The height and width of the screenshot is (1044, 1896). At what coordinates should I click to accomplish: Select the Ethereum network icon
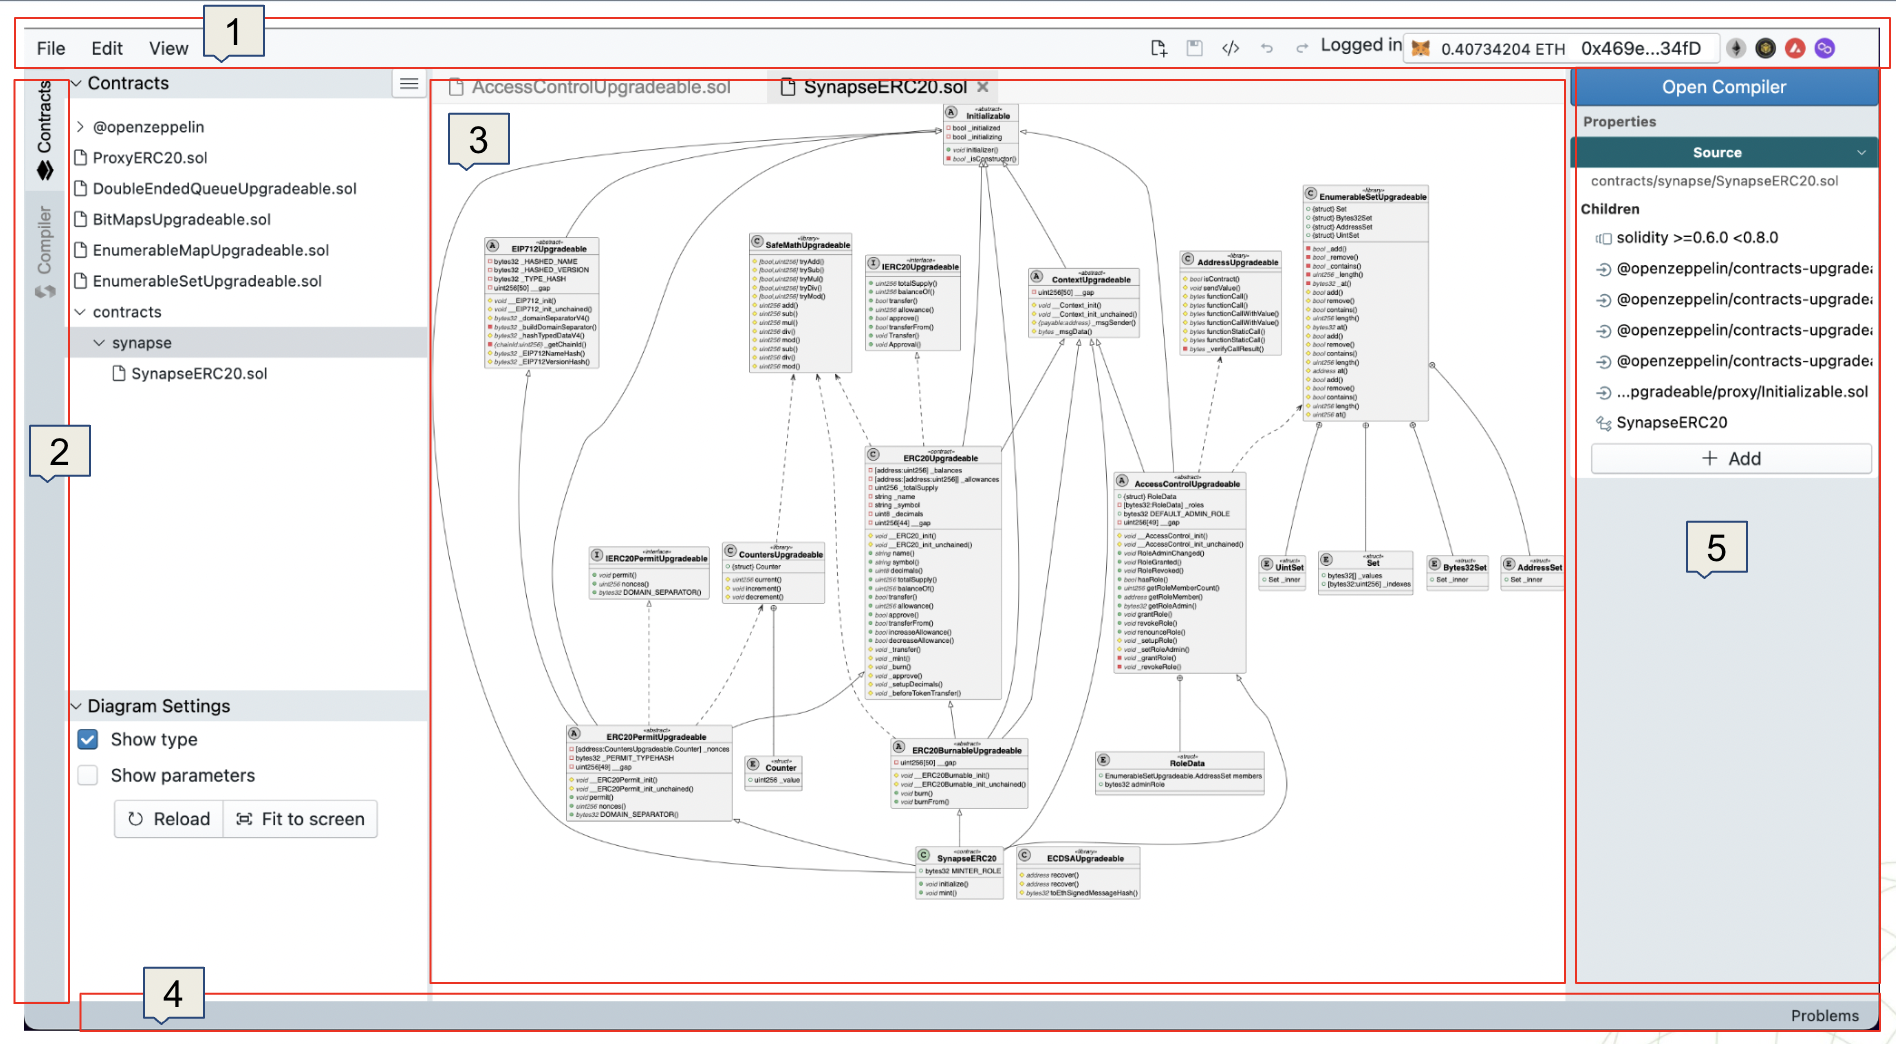point(1736,48)
